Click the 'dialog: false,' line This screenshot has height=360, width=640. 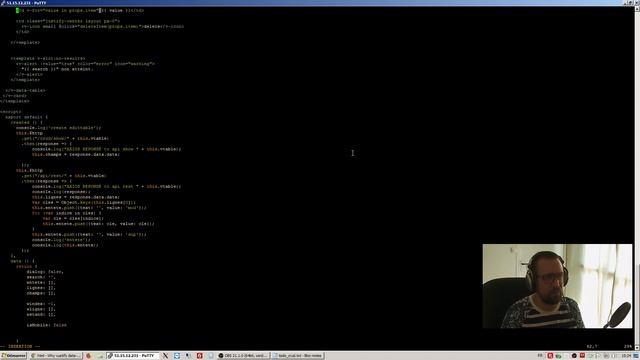coord(45,271)
